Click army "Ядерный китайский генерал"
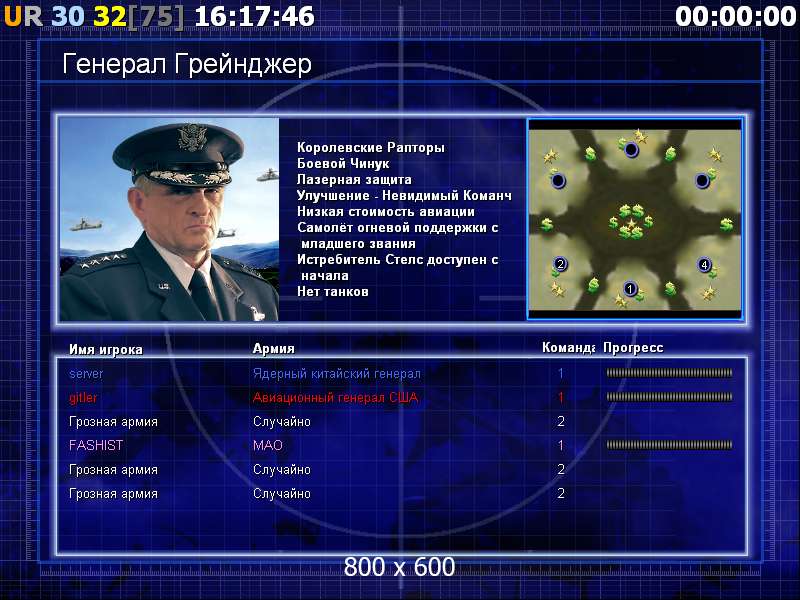Viewport: 800px width, 600px height. click(337, 374)
